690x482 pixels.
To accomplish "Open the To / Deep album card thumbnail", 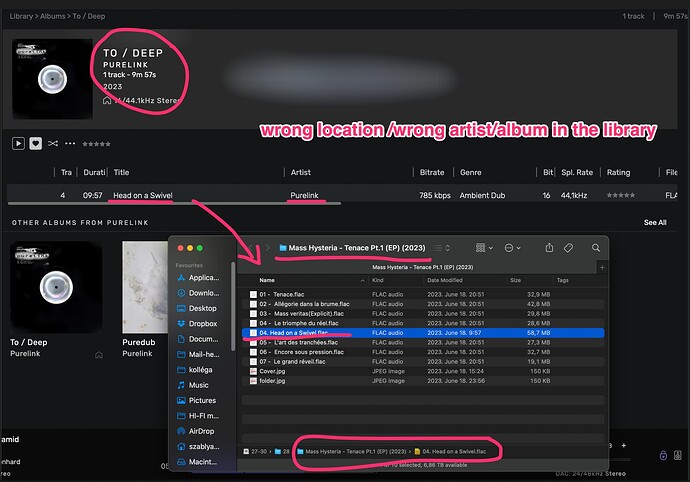I will coord(56,287).
